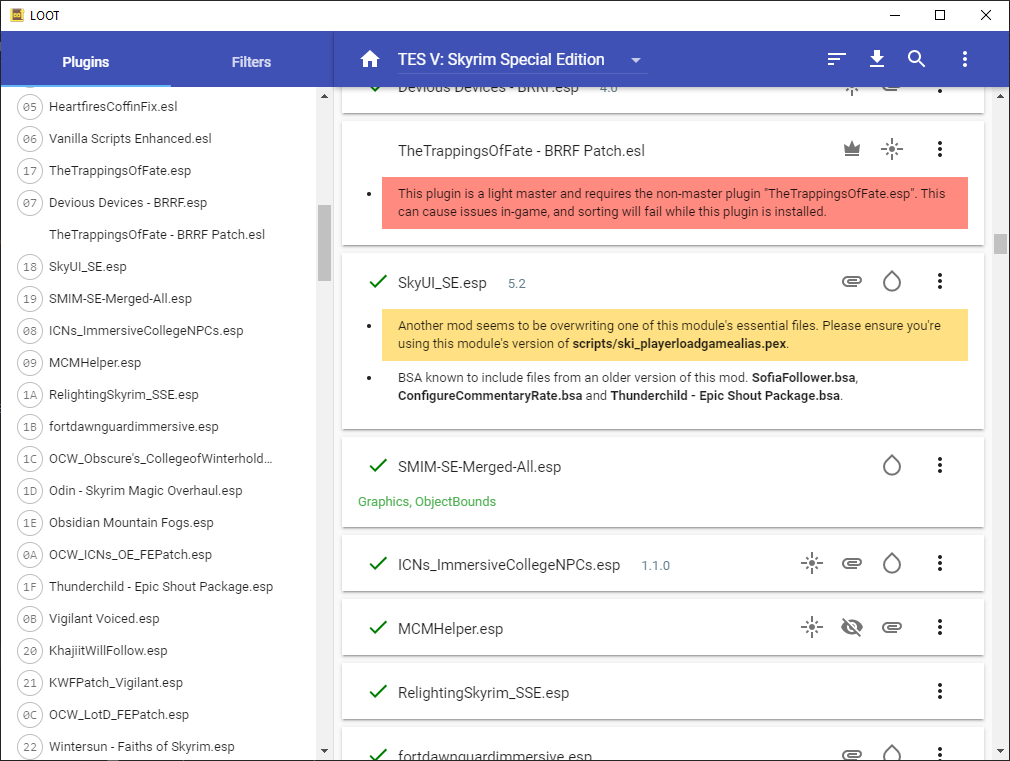1010x761 pixels.
Task: Open three-dot menu for MCMHelper.esp card
Action: point(940,627)
